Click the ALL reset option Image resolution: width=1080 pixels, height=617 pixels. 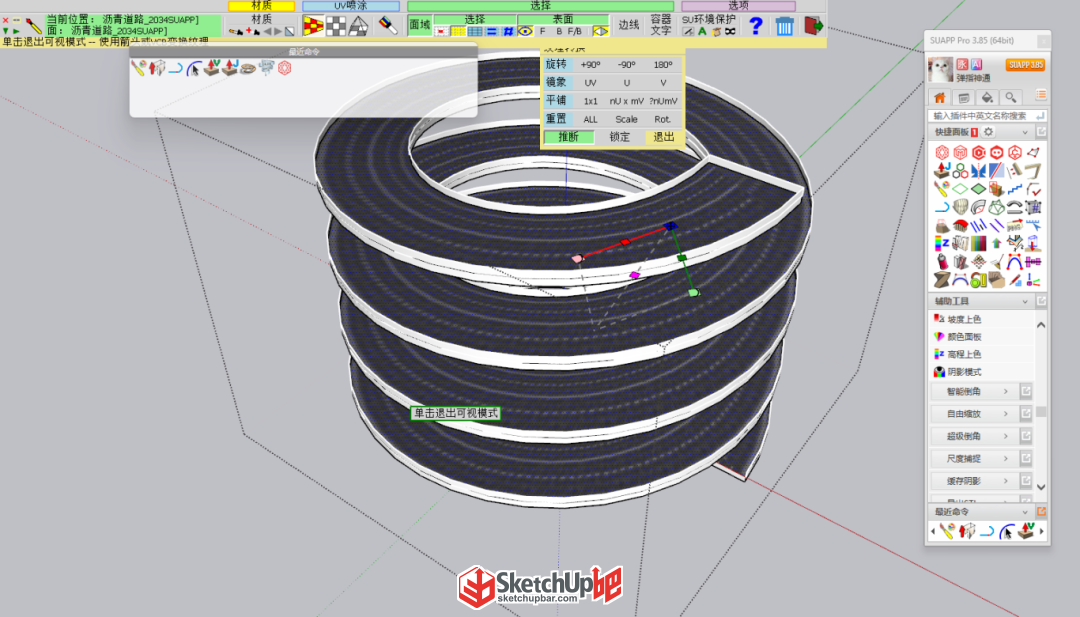click(x=590, y=119)
